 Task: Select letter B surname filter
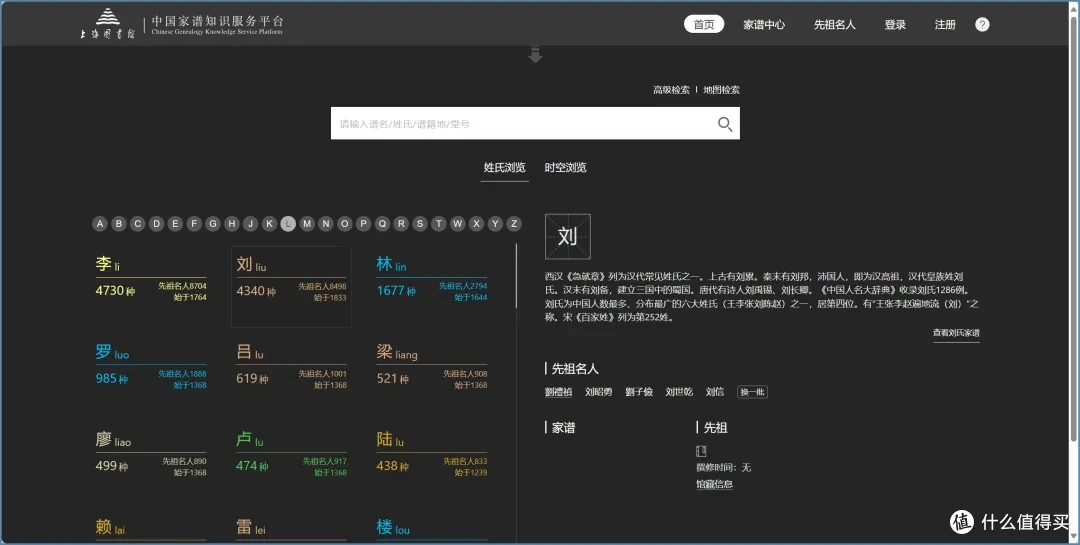(118, 224)
